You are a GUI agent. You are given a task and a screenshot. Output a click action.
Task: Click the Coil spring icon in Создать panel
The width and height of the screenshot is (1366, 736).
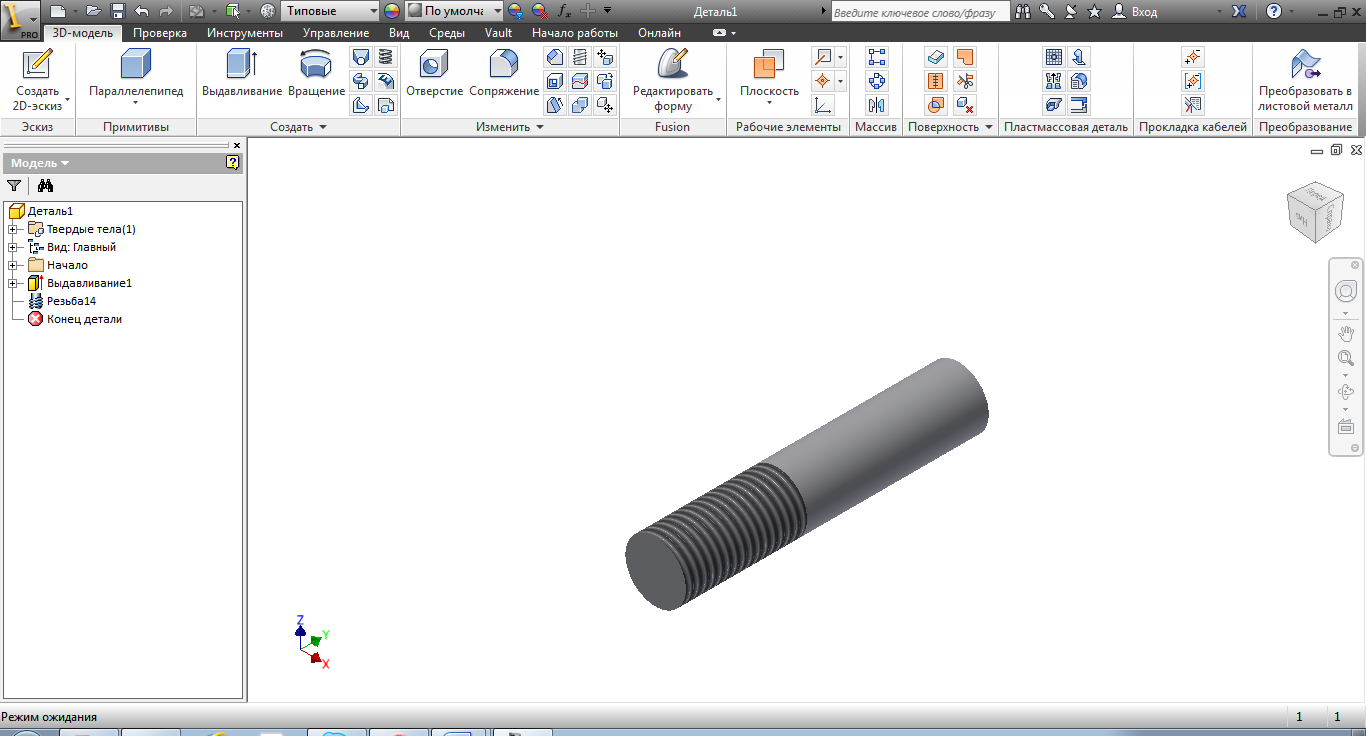385,57
